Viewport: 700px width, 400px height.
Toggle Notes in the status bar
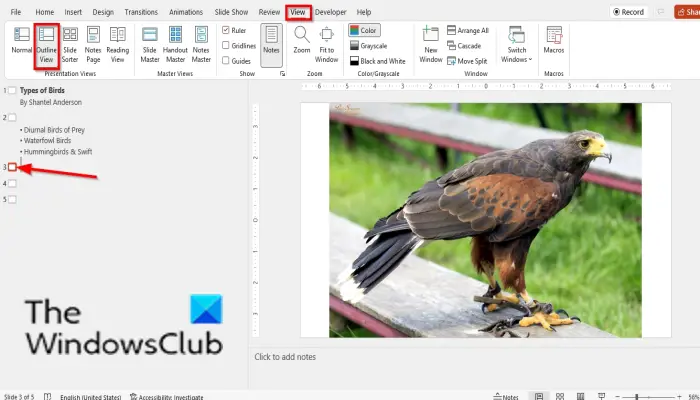coord(506,396)
